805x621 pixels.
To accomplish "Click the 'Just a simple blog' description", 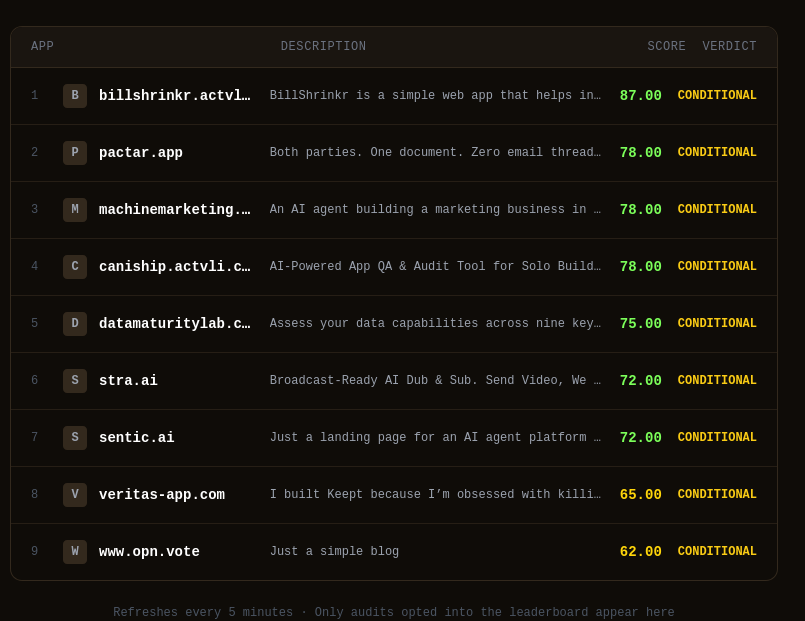I will coord(334,551).
